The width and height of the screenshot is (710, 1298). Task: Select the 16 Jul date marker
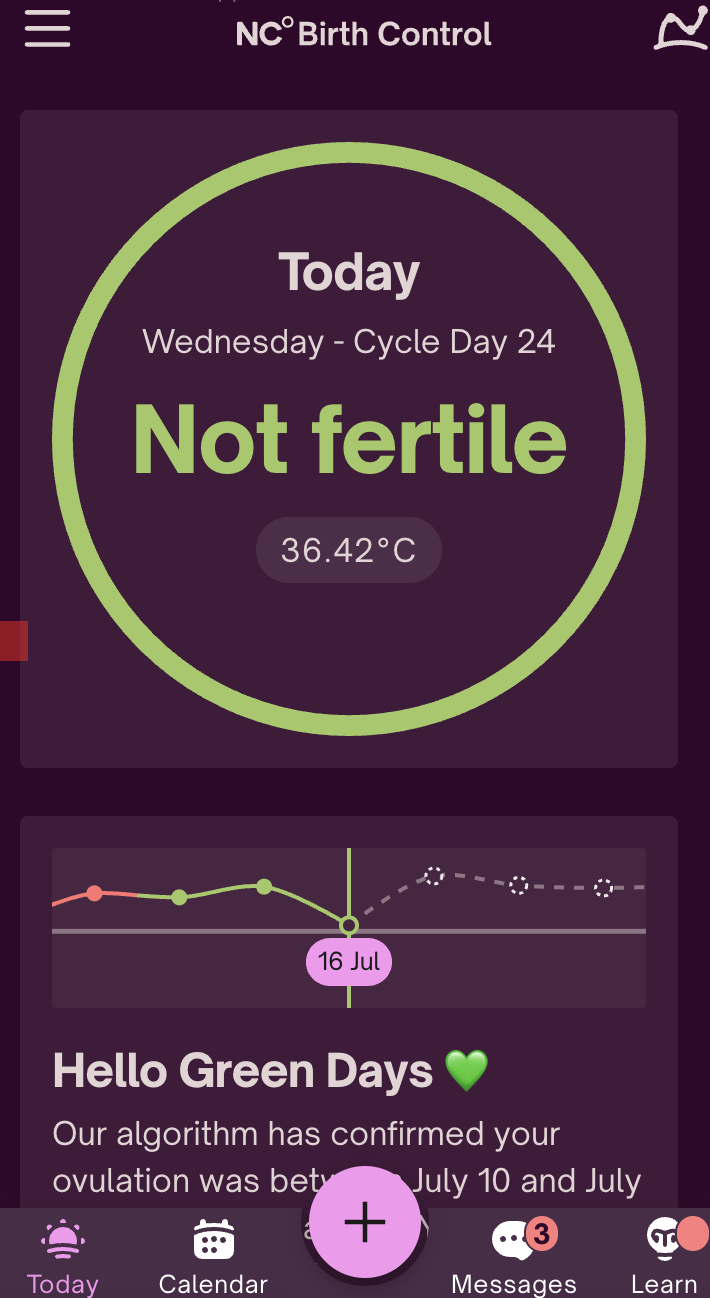(x=349, y=962)
